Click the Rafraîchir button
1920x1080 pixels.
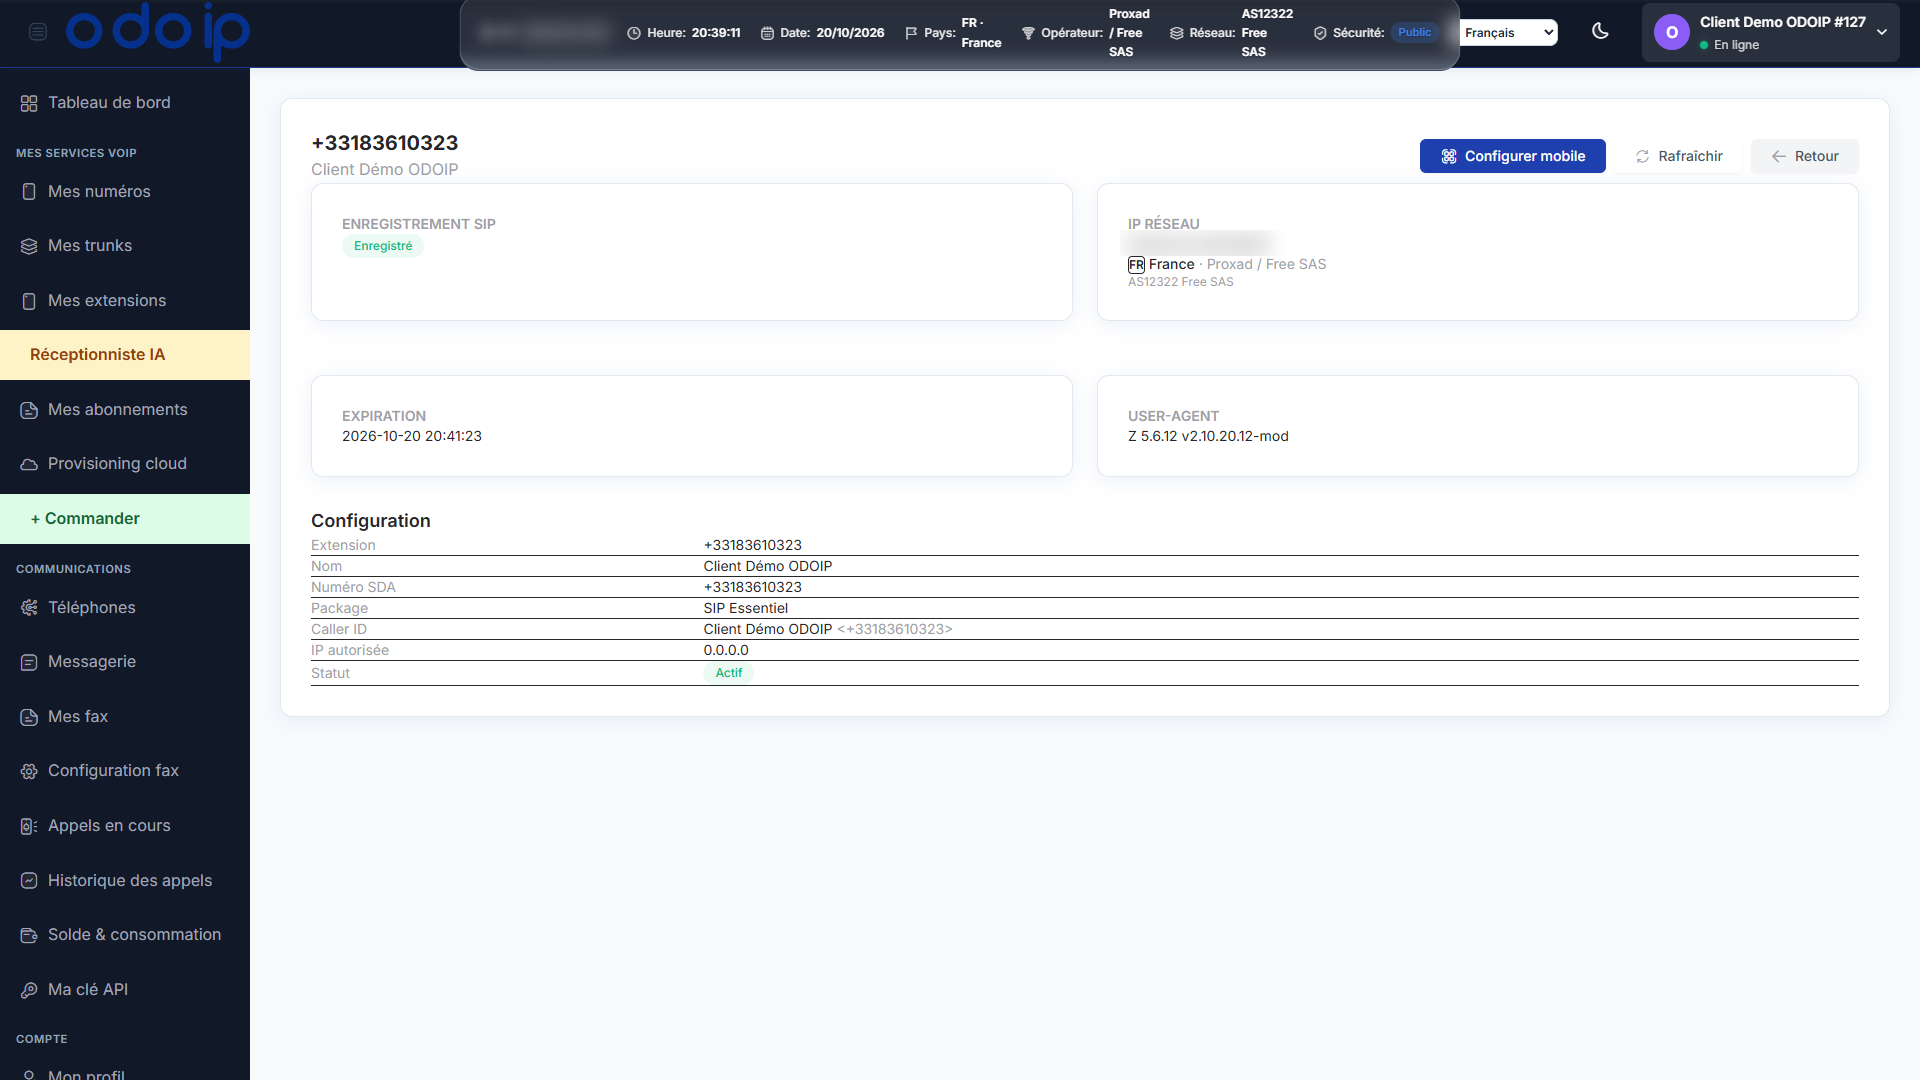1679,156
